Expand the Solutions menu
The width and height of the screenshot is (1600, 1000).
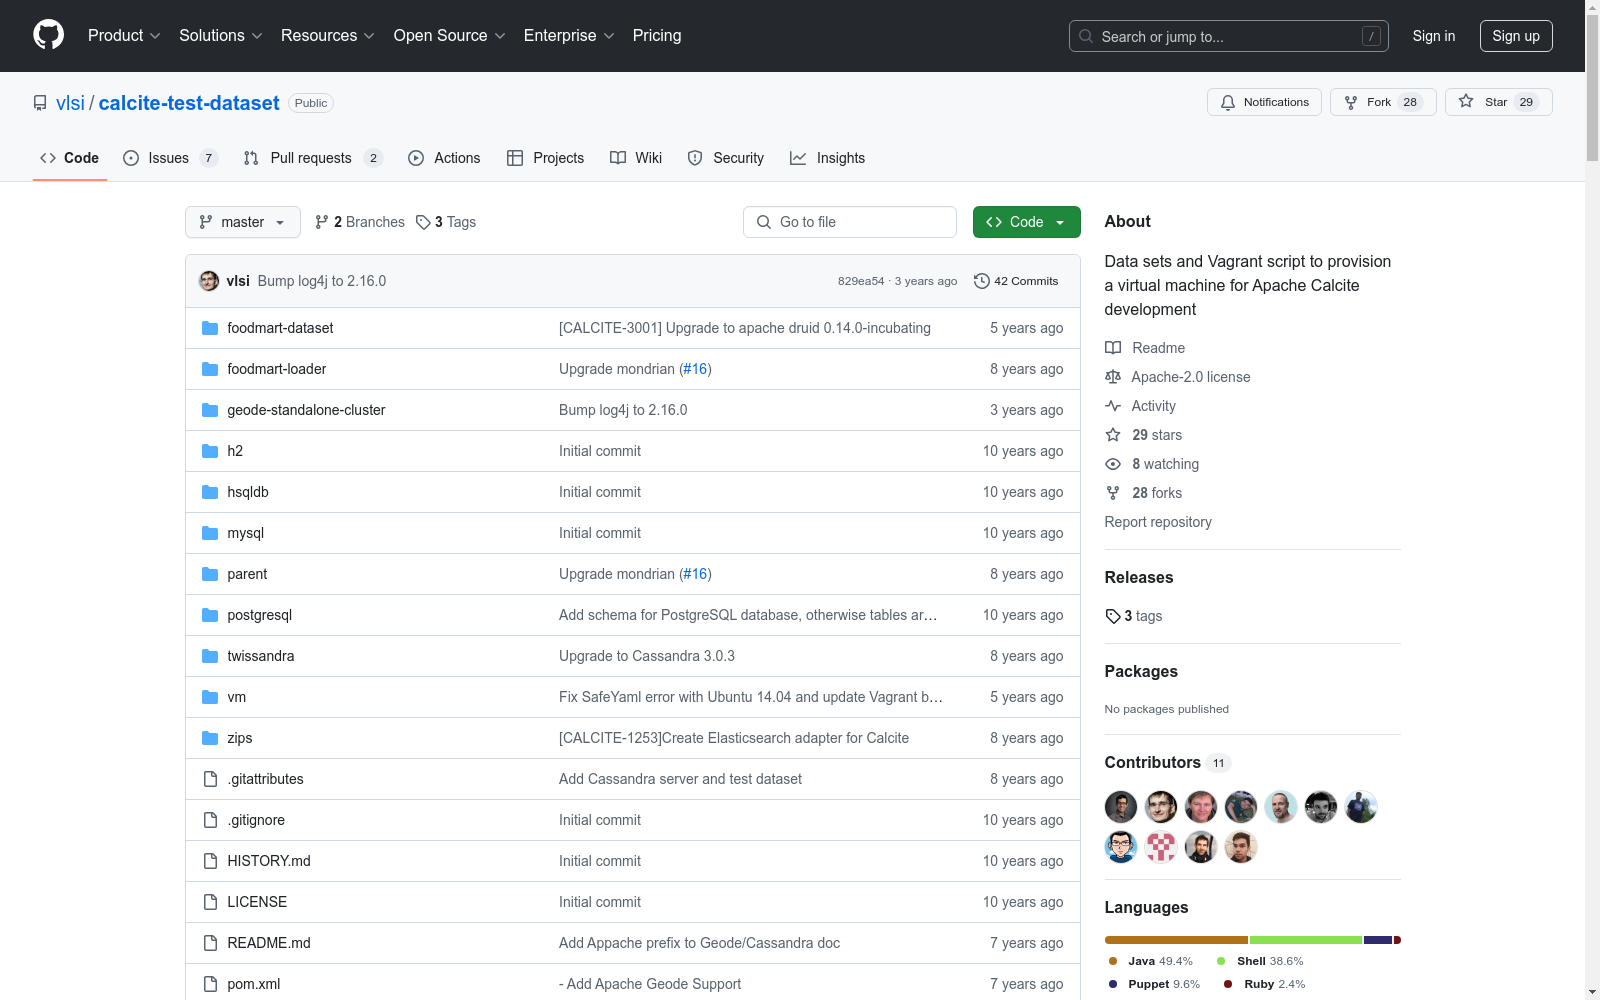(221, 36)
